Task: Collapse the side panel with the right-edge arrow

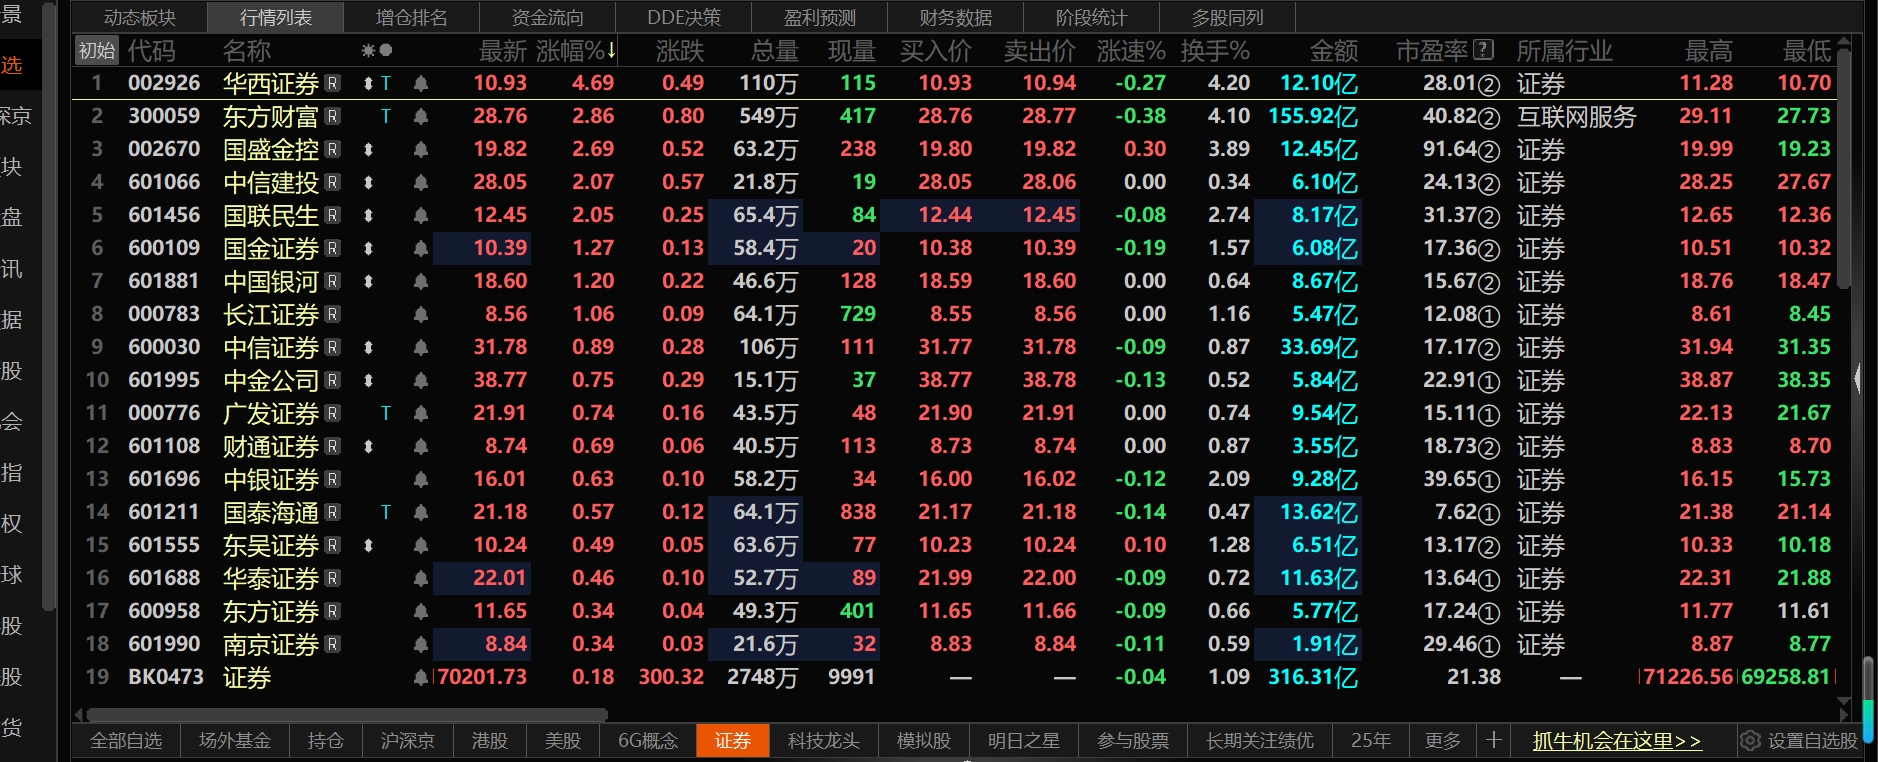Action: coord(1858,379)
